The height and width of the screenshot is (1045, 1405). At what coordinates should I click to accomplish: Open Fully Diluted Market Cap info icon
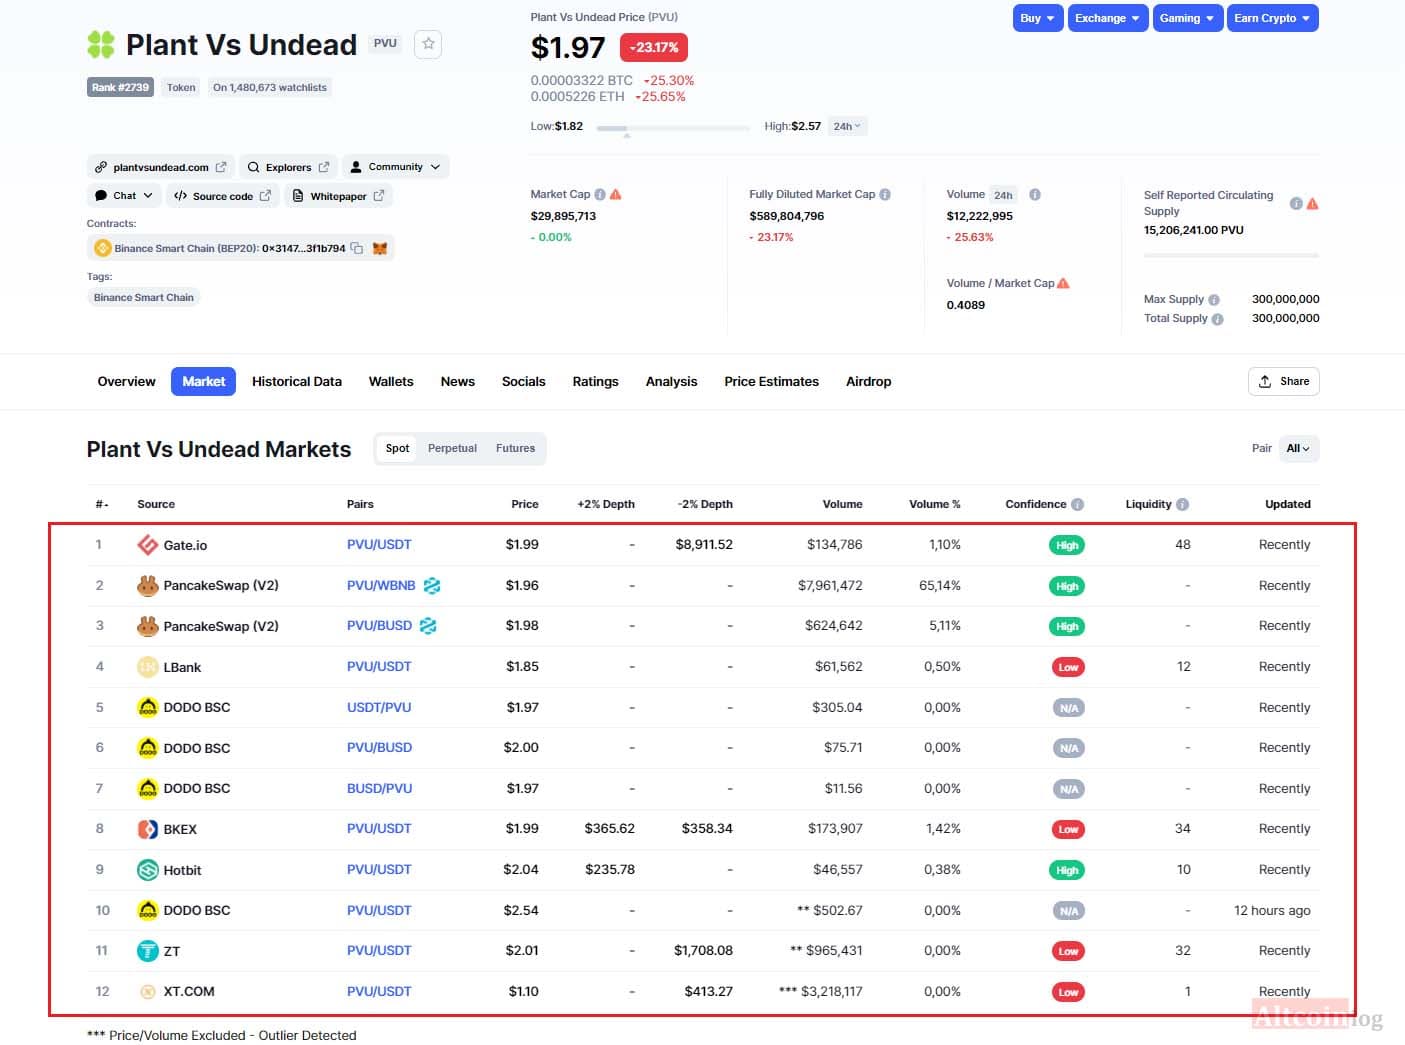(x=885, y=194)
